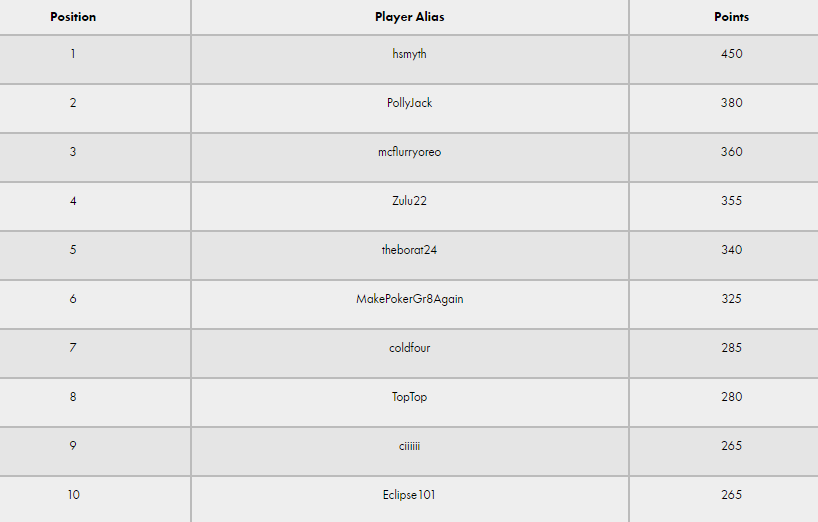Click the Player Alias column header
Screen dimensions: 818x522
[410, 17]
